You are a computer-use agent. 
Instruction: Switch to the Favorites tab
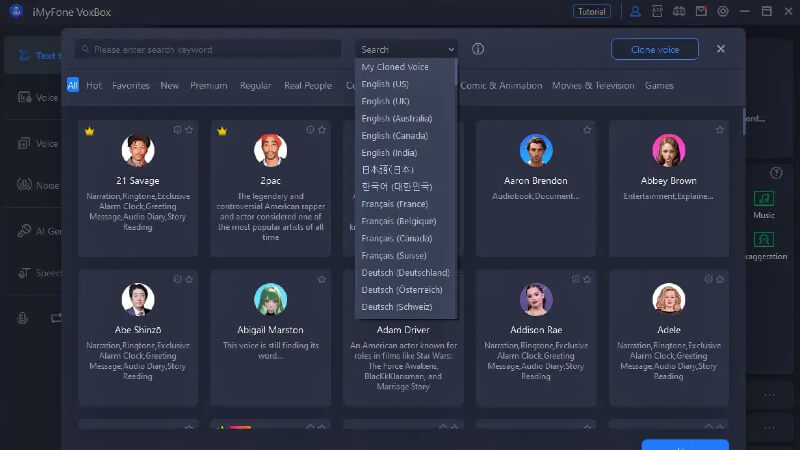click(131, 86)
